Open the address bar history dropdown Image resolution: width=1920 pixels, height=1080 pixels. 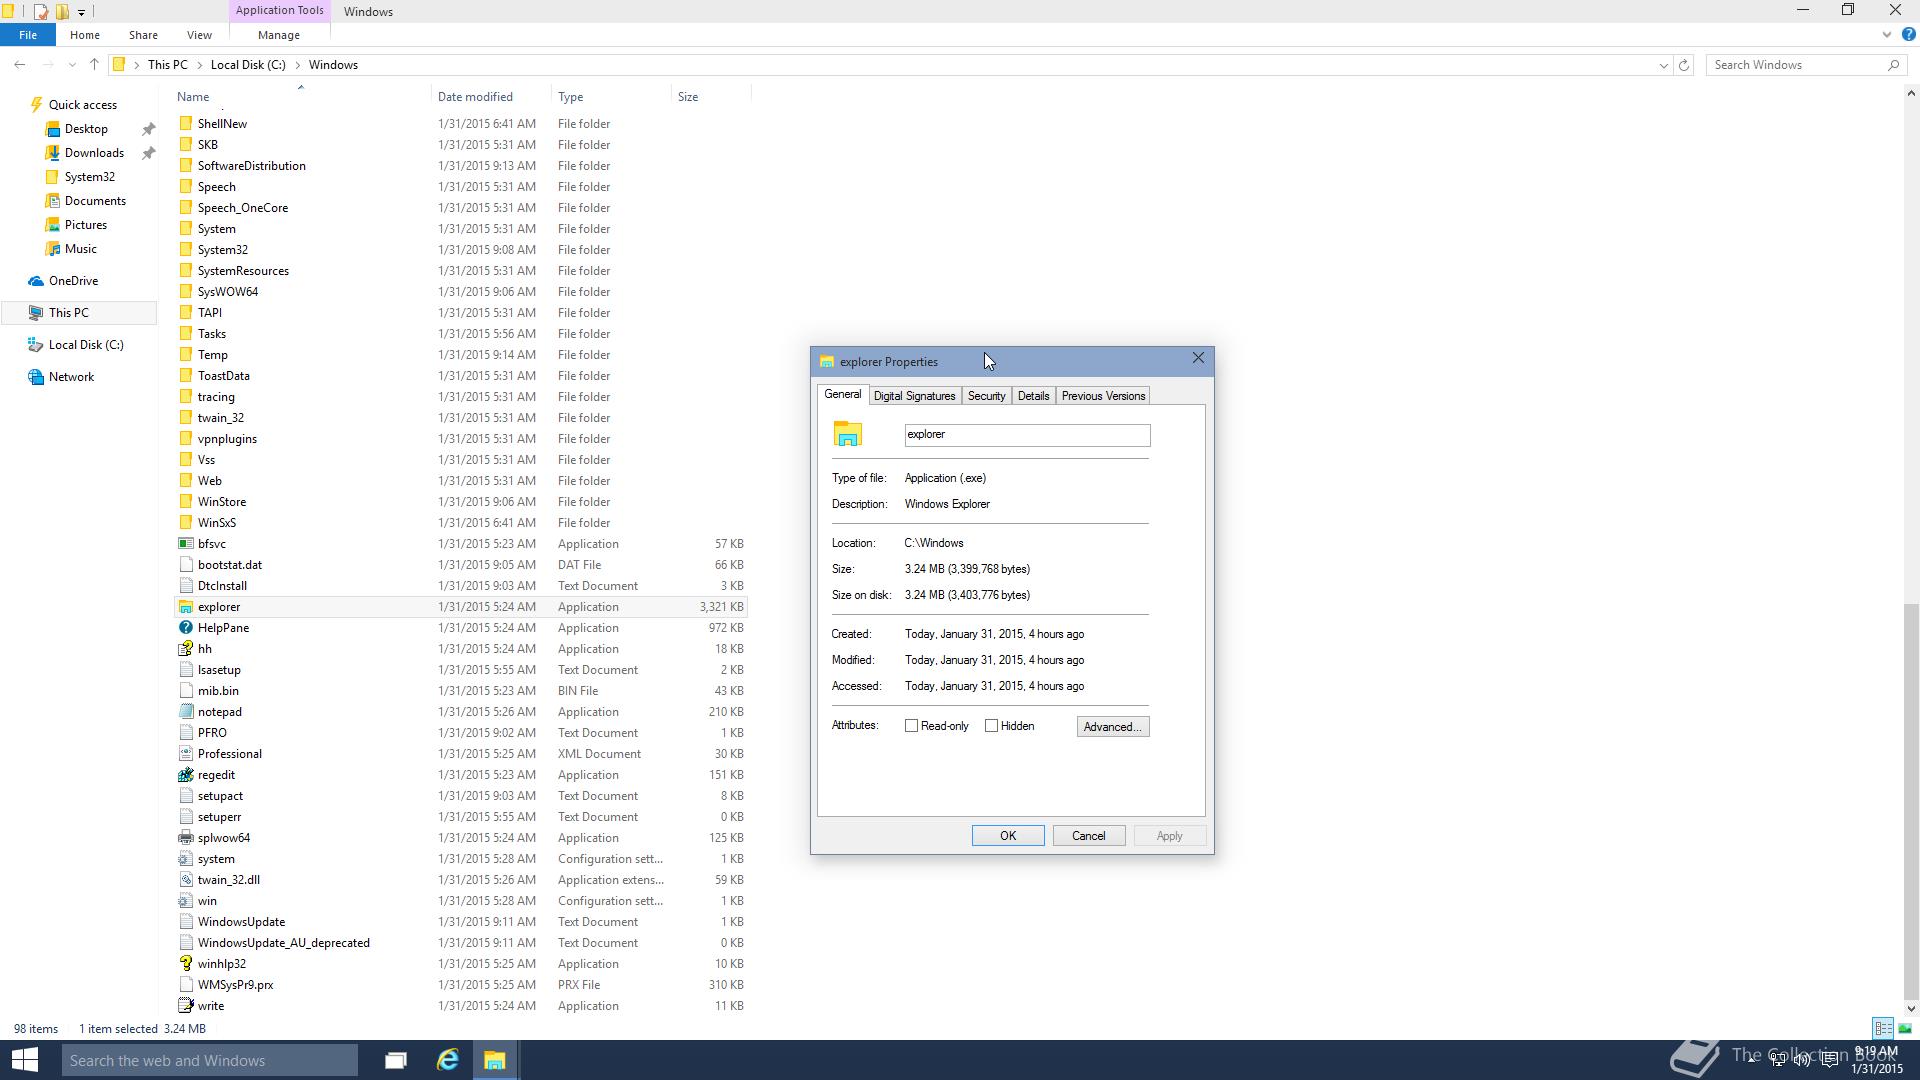point(1664,65)
